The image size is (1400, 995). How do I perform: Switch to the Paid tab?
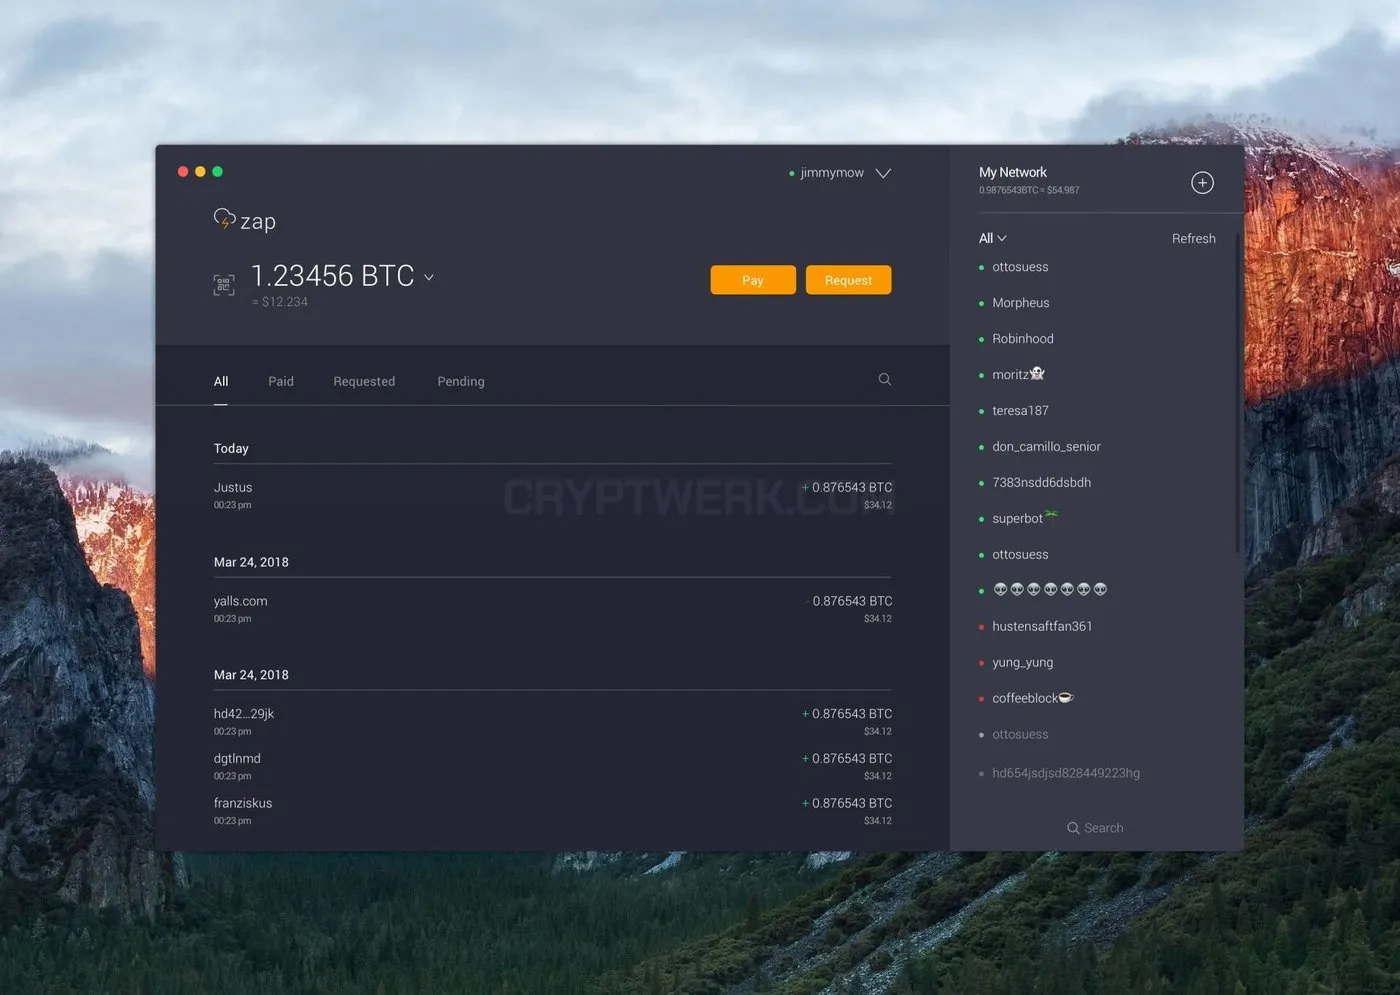281,381
